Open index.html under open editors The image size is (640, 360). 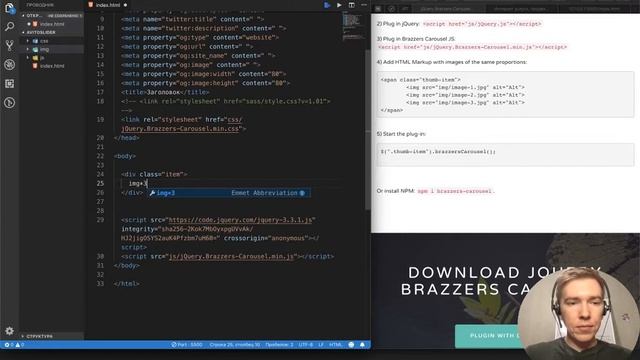coord(52,24)
